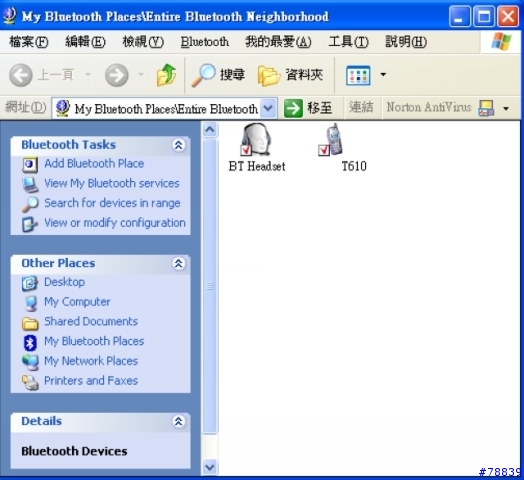Open the Desktop link

coord(64,282)
